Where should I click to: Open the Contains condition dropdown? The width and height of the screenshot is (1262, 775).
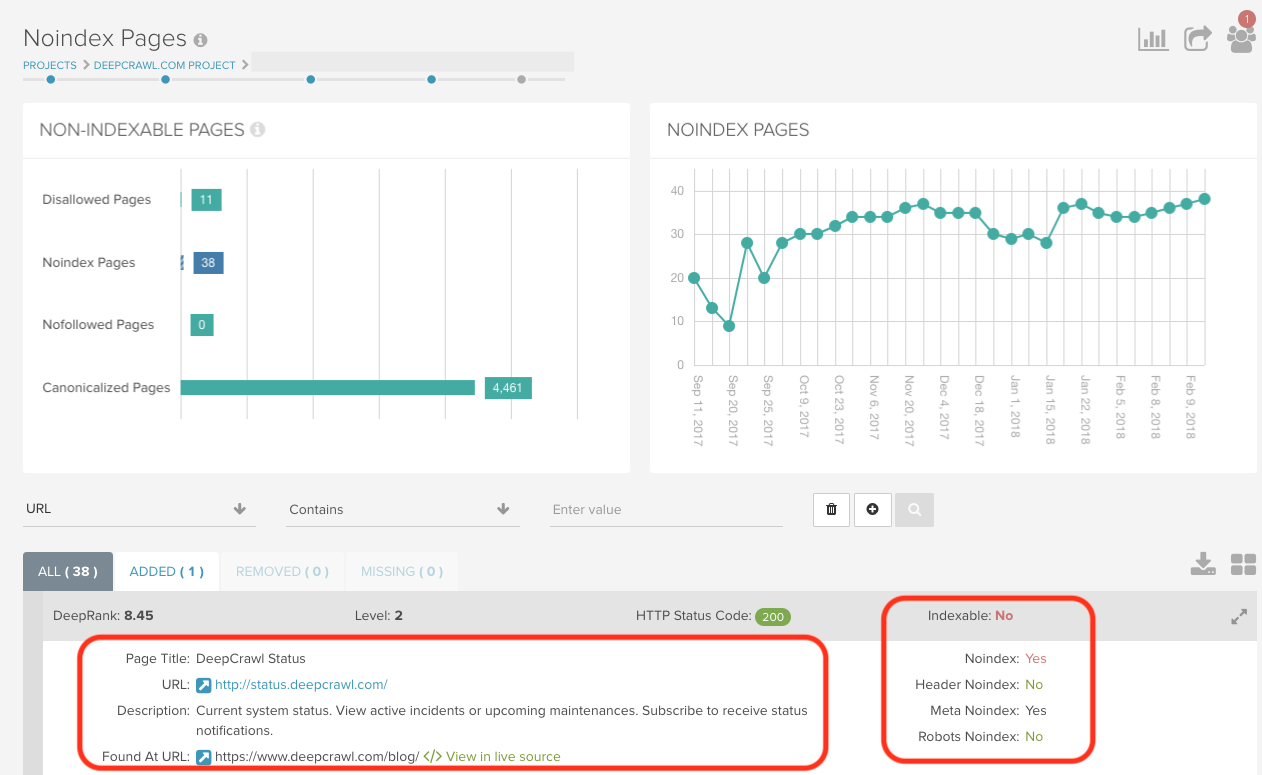(x=402, y=509)
